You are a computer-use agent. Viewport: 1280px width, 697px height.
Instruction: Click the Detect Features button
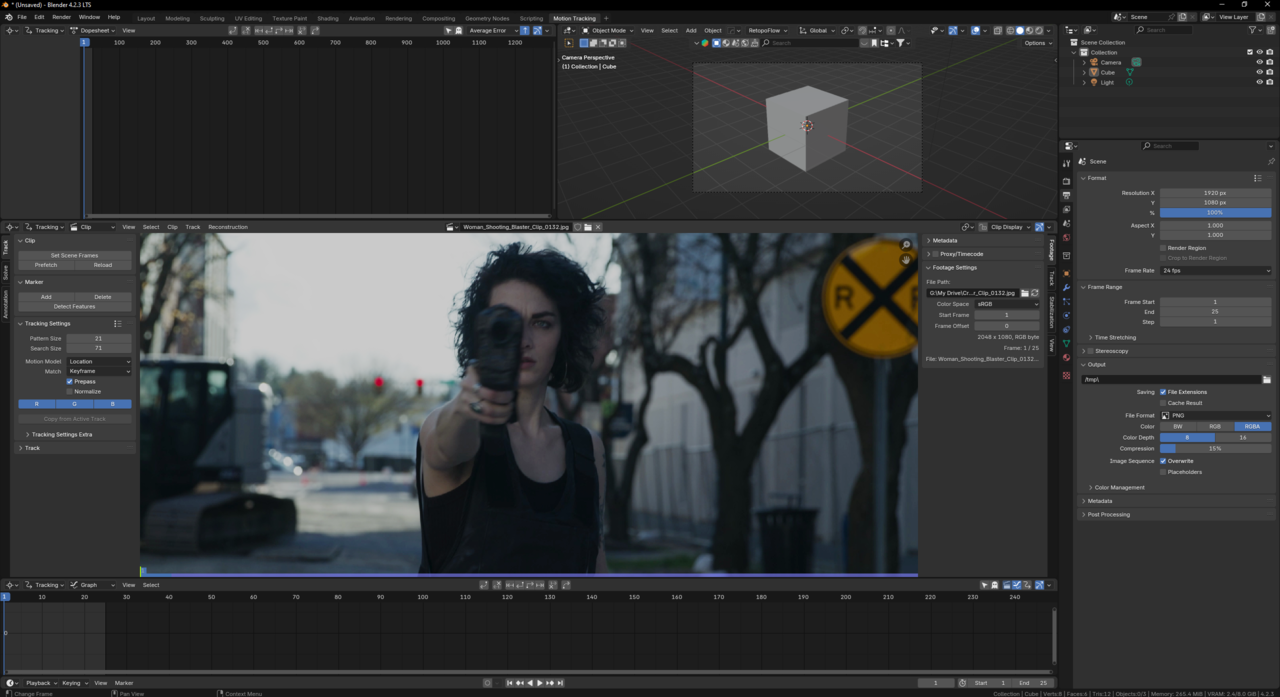(x=74, y=306)
